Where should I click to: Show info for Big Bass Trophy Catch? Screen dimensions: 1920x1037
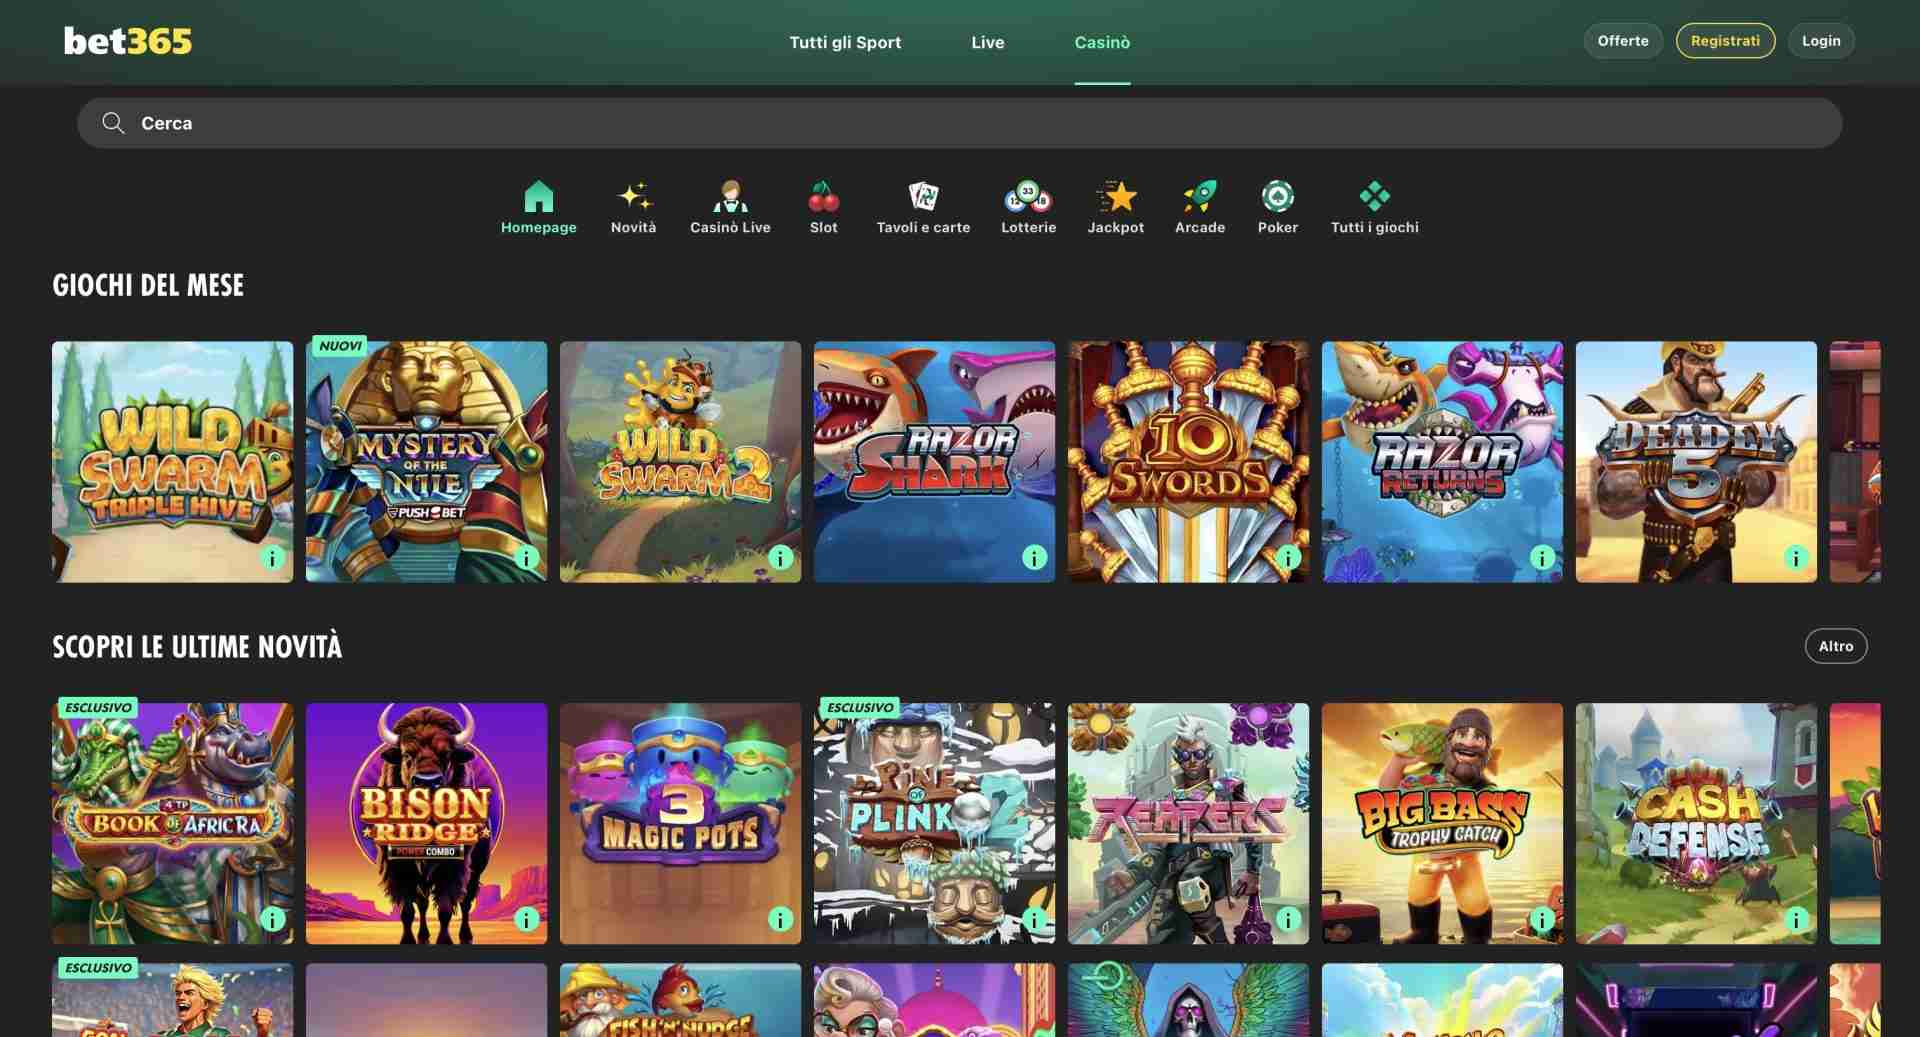point(1543,919)
